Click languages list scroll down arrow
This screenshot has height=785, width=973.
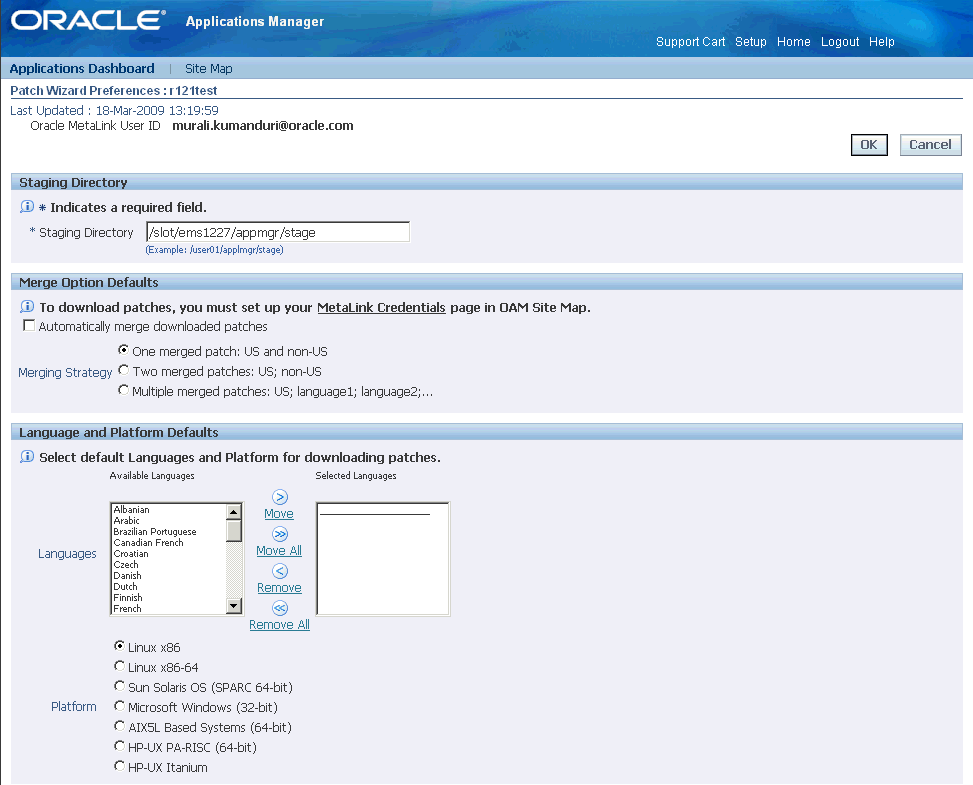point(234,606)
